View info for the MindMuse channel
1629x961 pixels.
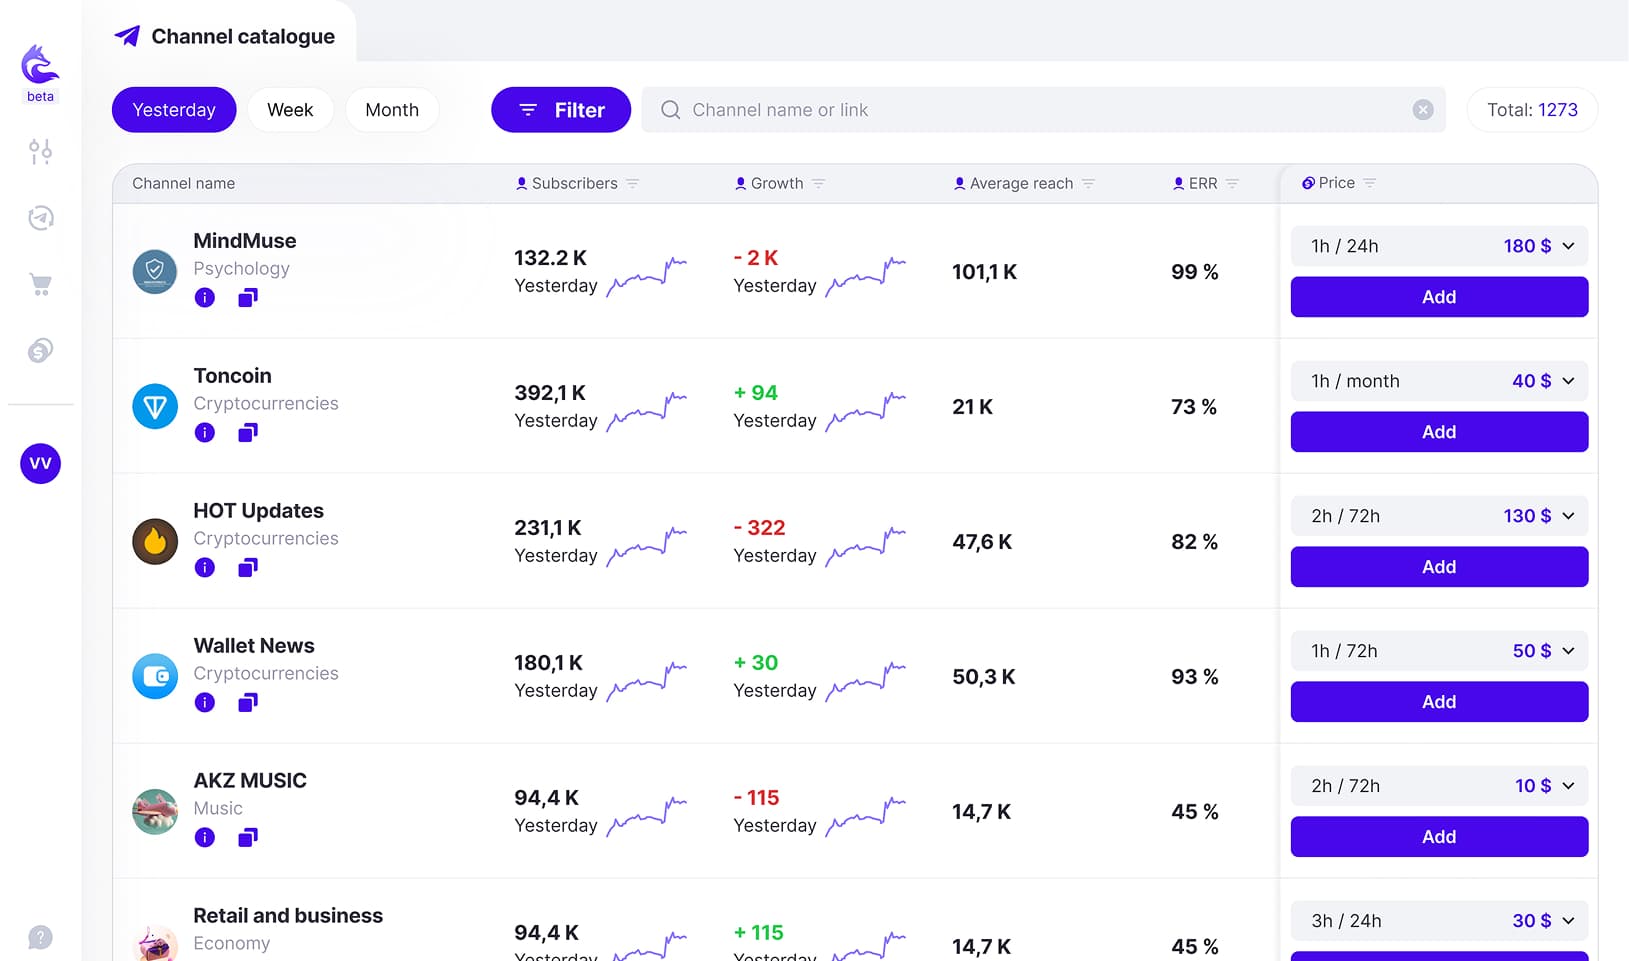[204, 297]
